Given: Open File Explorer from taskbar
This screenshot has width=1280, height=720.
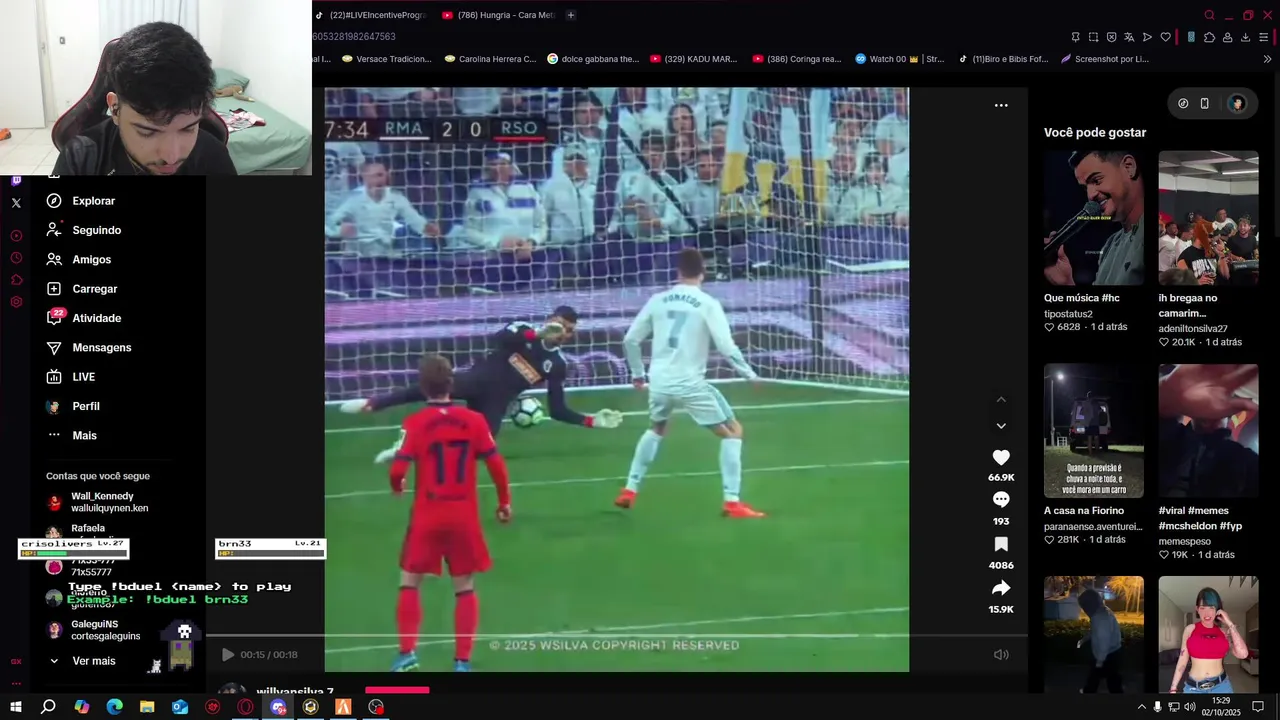Looking at the screenshot, I should click(147, 707).
